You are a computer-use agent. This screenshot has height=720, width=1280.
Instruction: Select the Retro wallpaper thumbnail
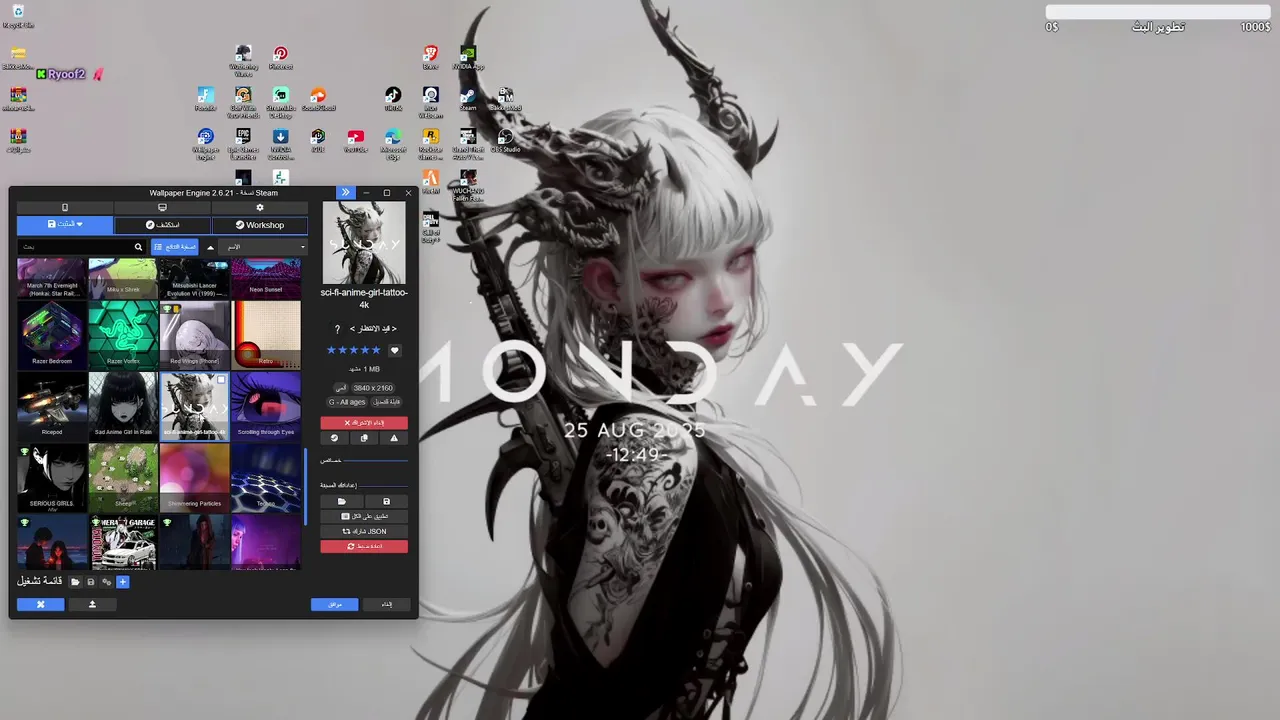[266, 335]
